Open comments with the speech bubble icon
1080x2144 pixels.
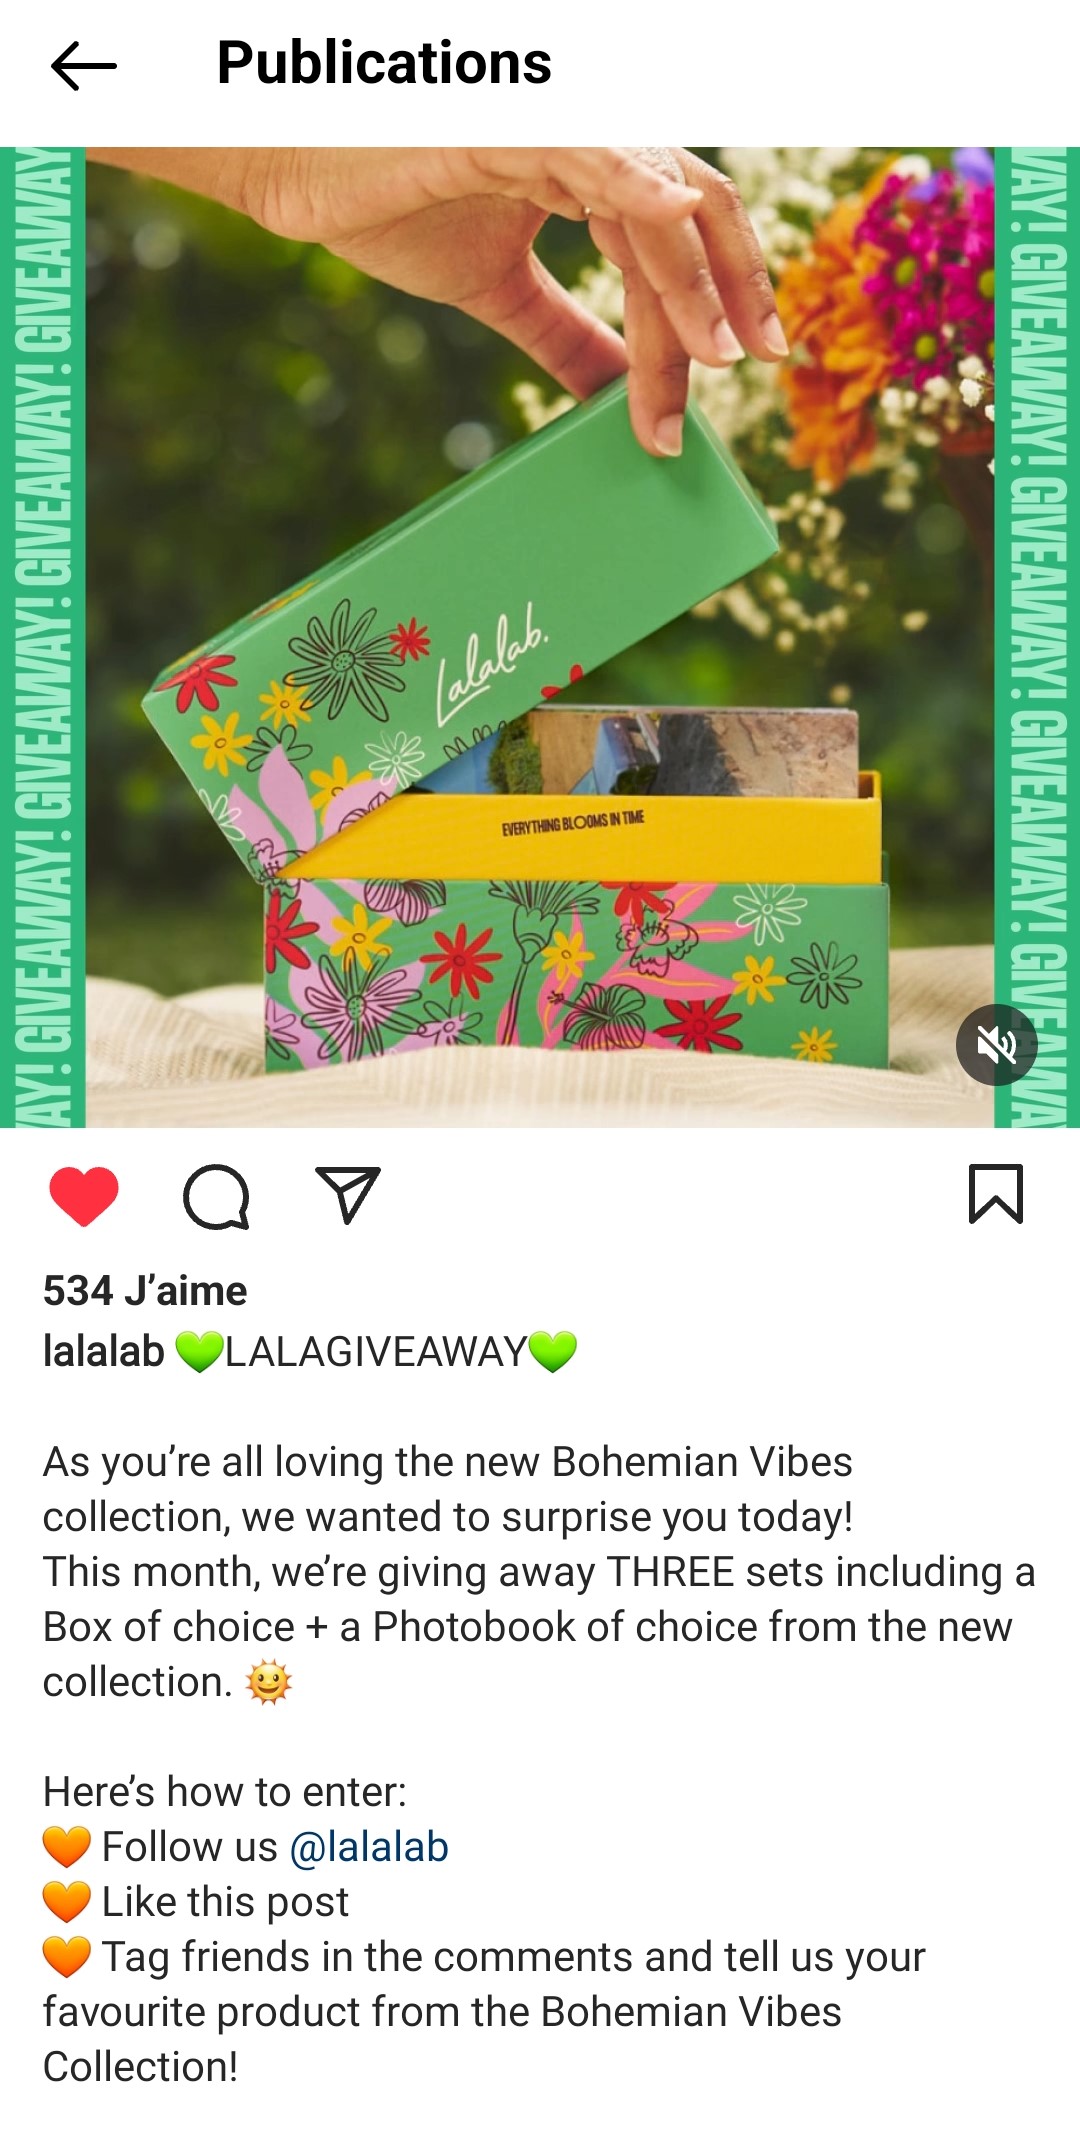tap(216, 1196)
